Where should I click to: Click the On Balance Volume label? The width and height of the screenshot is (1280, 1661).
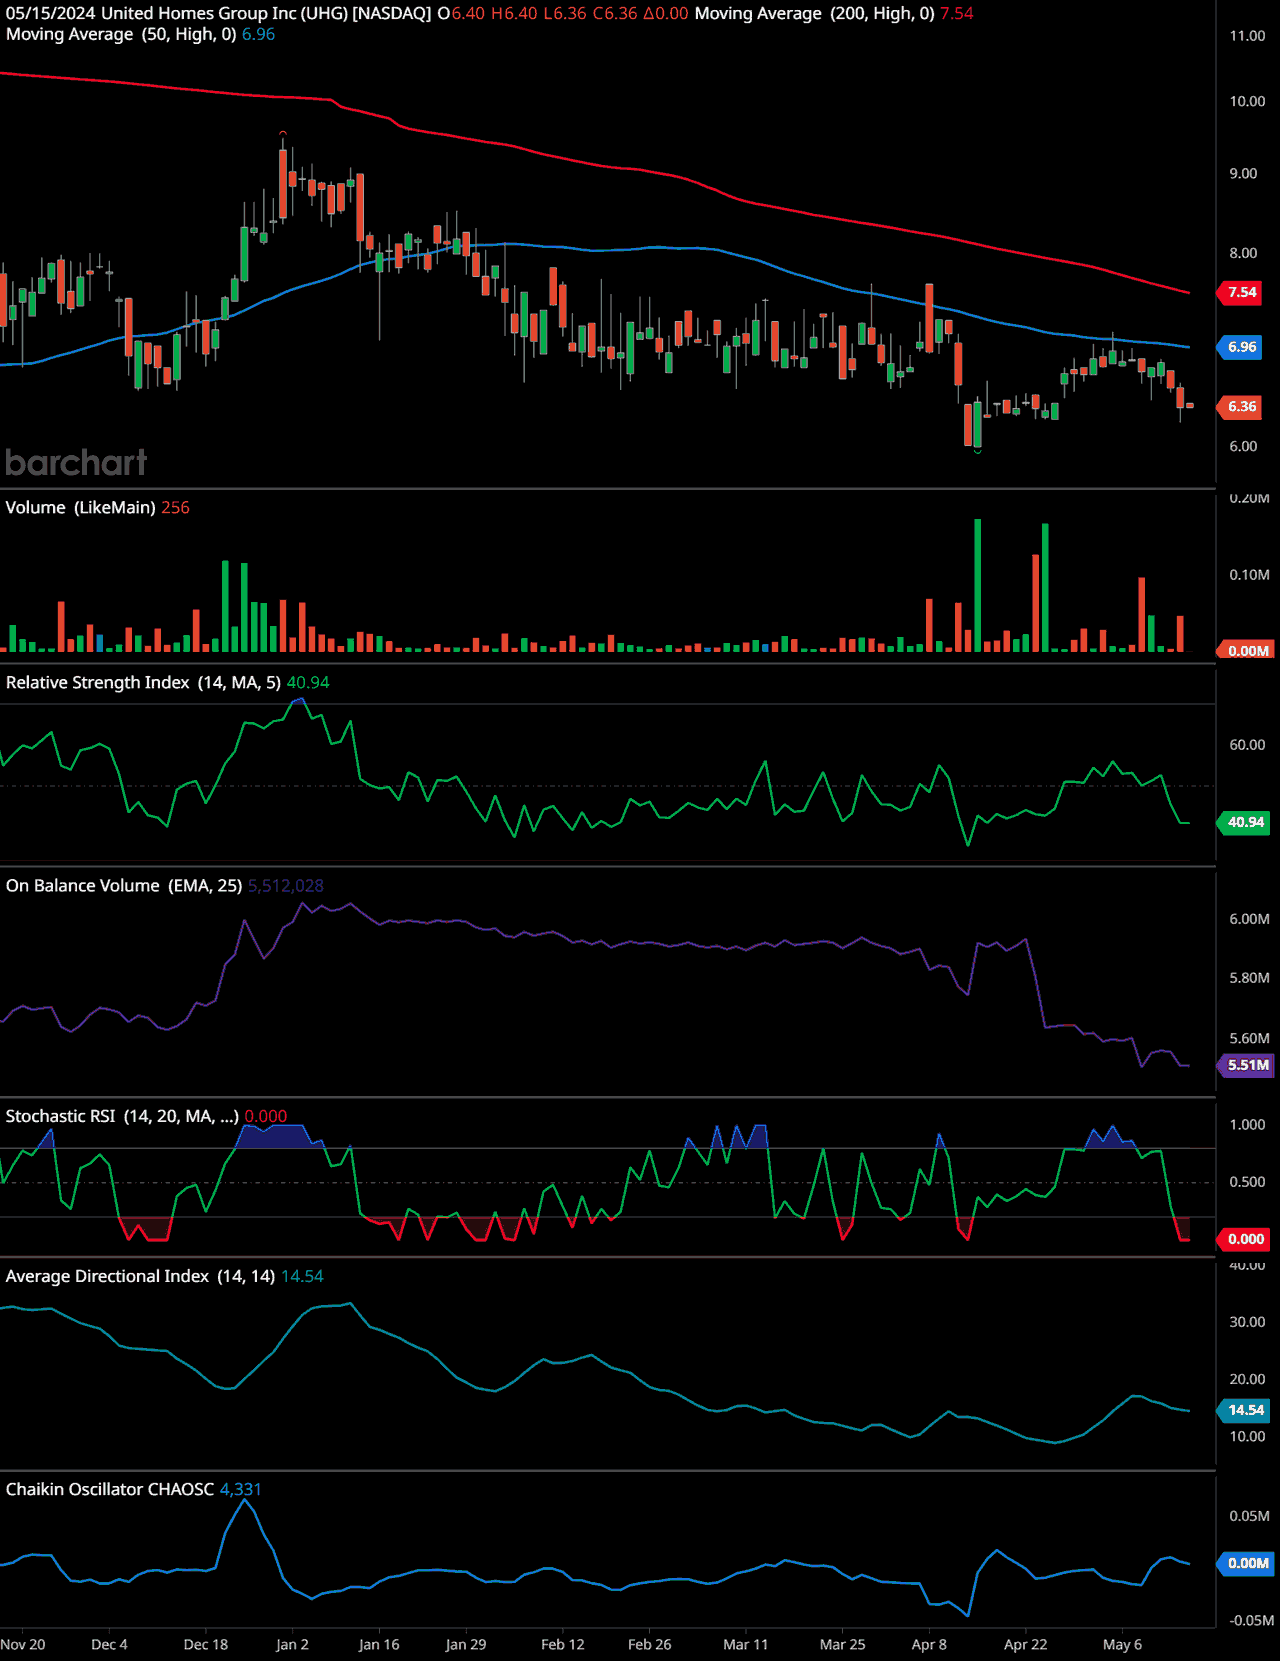(124, 886)
